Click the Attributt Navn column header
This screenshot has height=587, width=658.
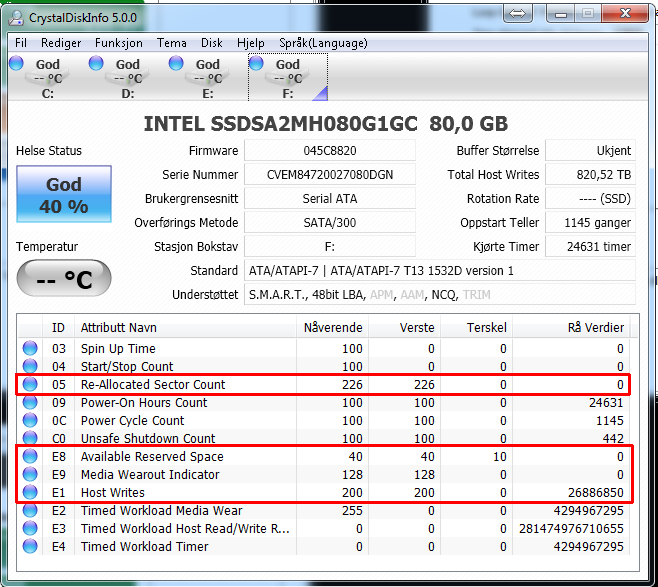185,327
